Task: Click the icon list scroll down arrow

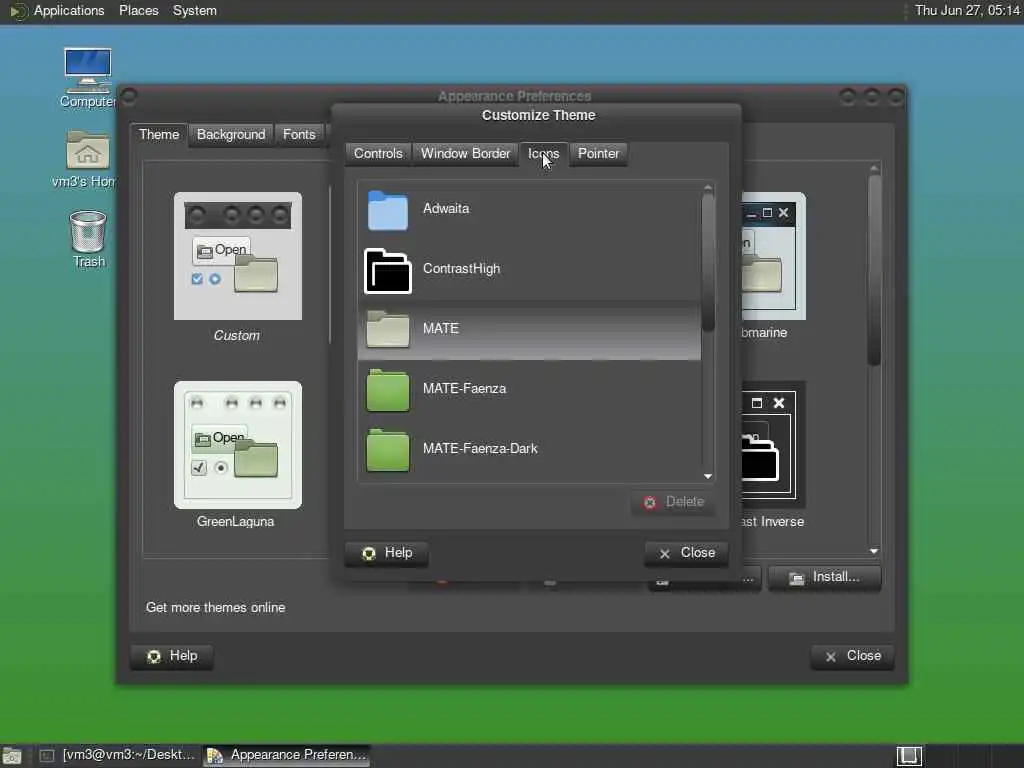Action: [x=708, y=477]
